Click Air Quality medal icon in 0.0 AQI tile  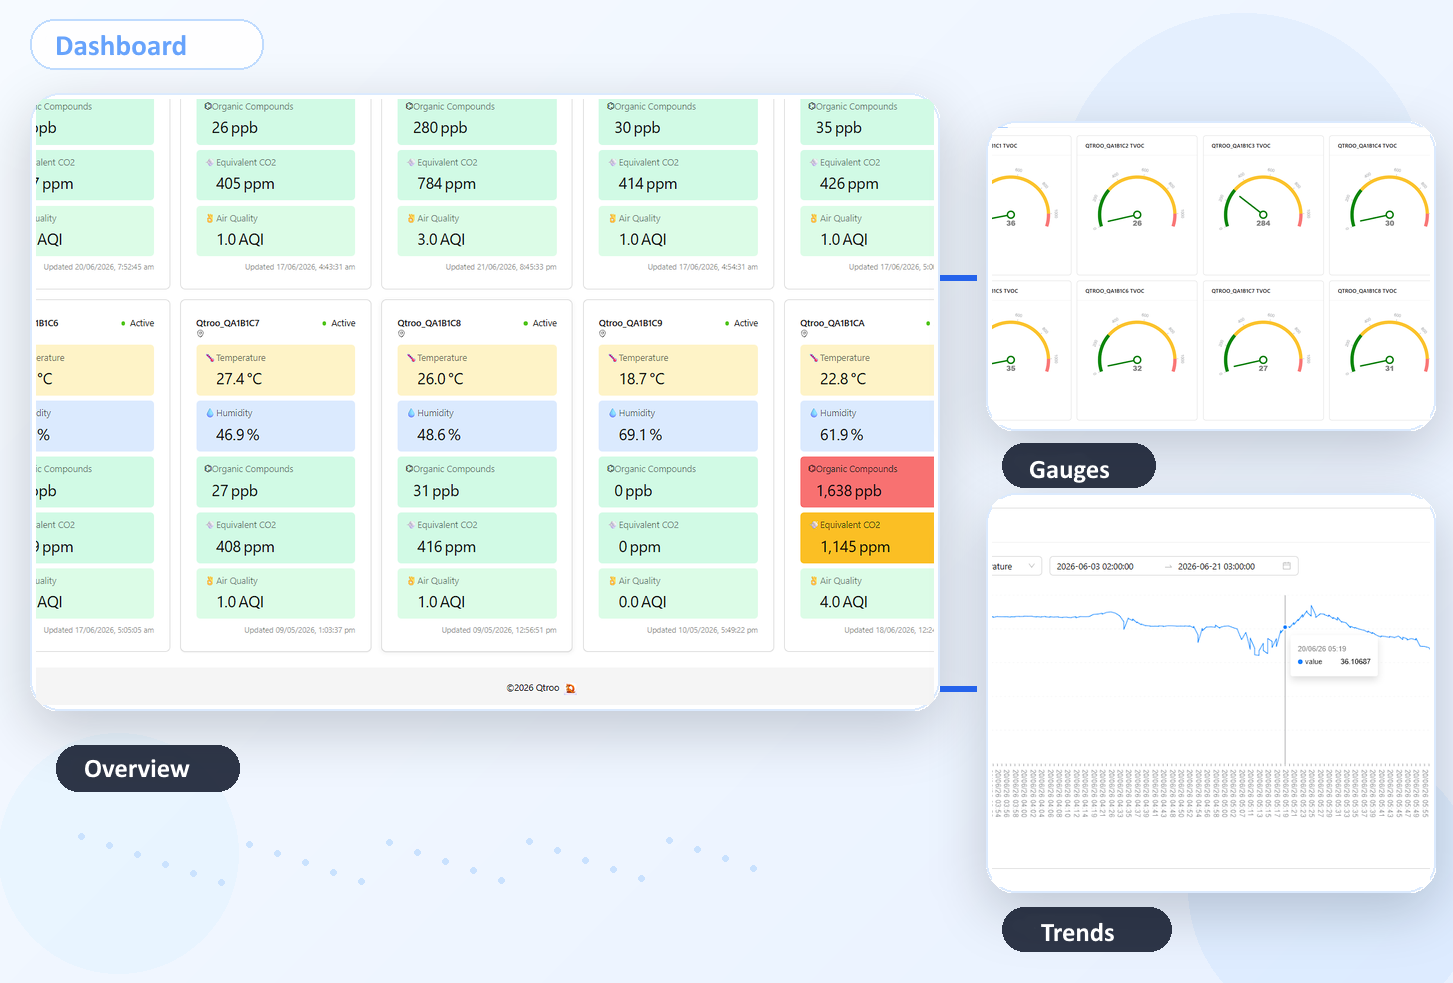[613, 581]
